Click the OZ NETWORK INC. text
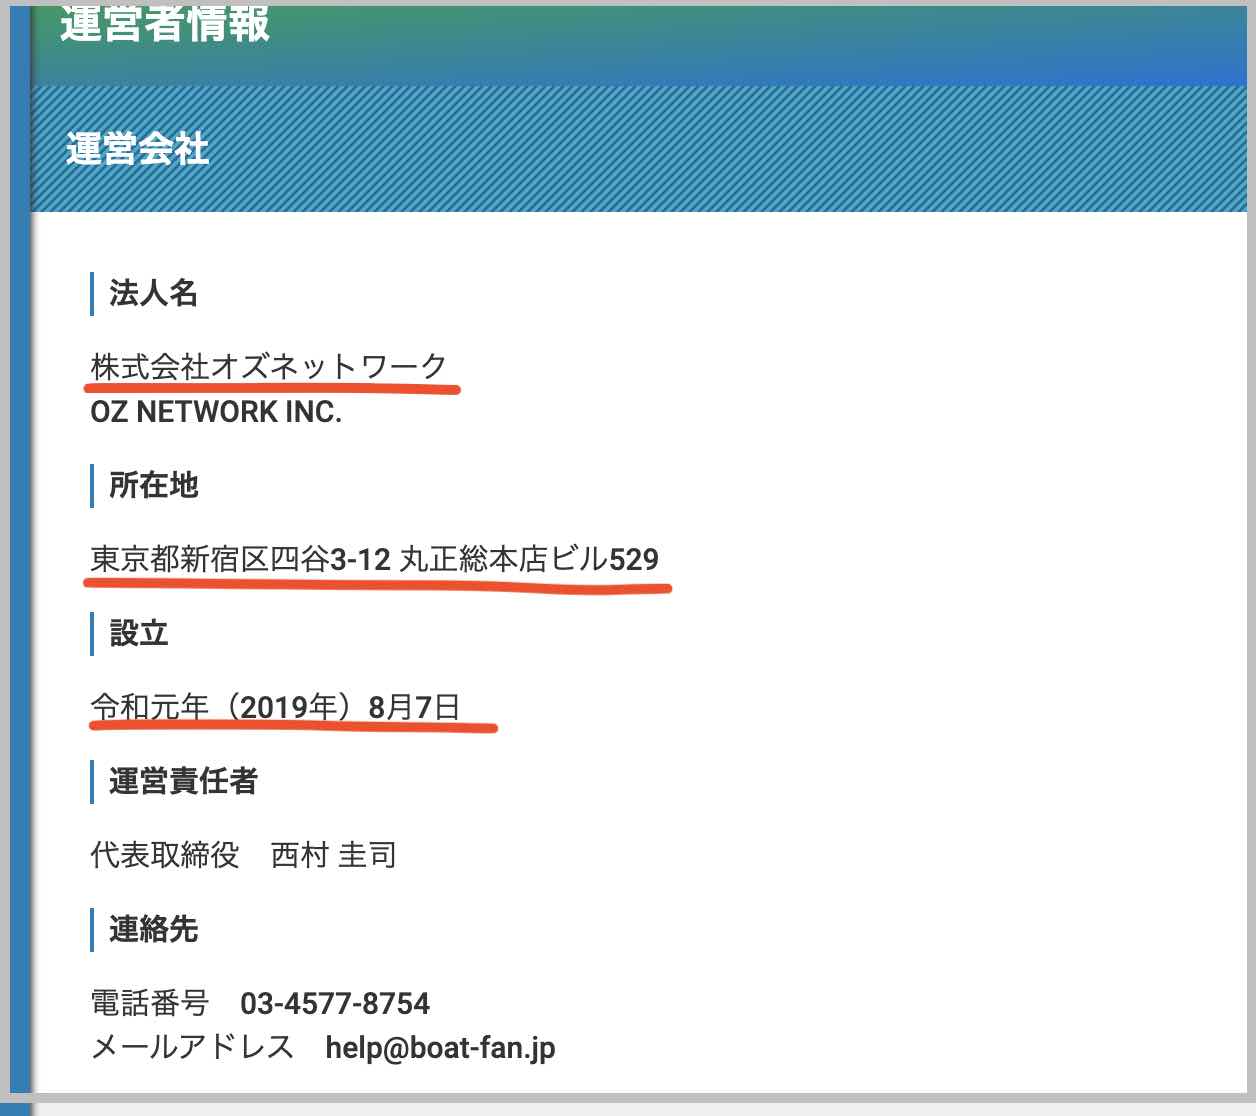1256x1116 pixels. [216, 411]
